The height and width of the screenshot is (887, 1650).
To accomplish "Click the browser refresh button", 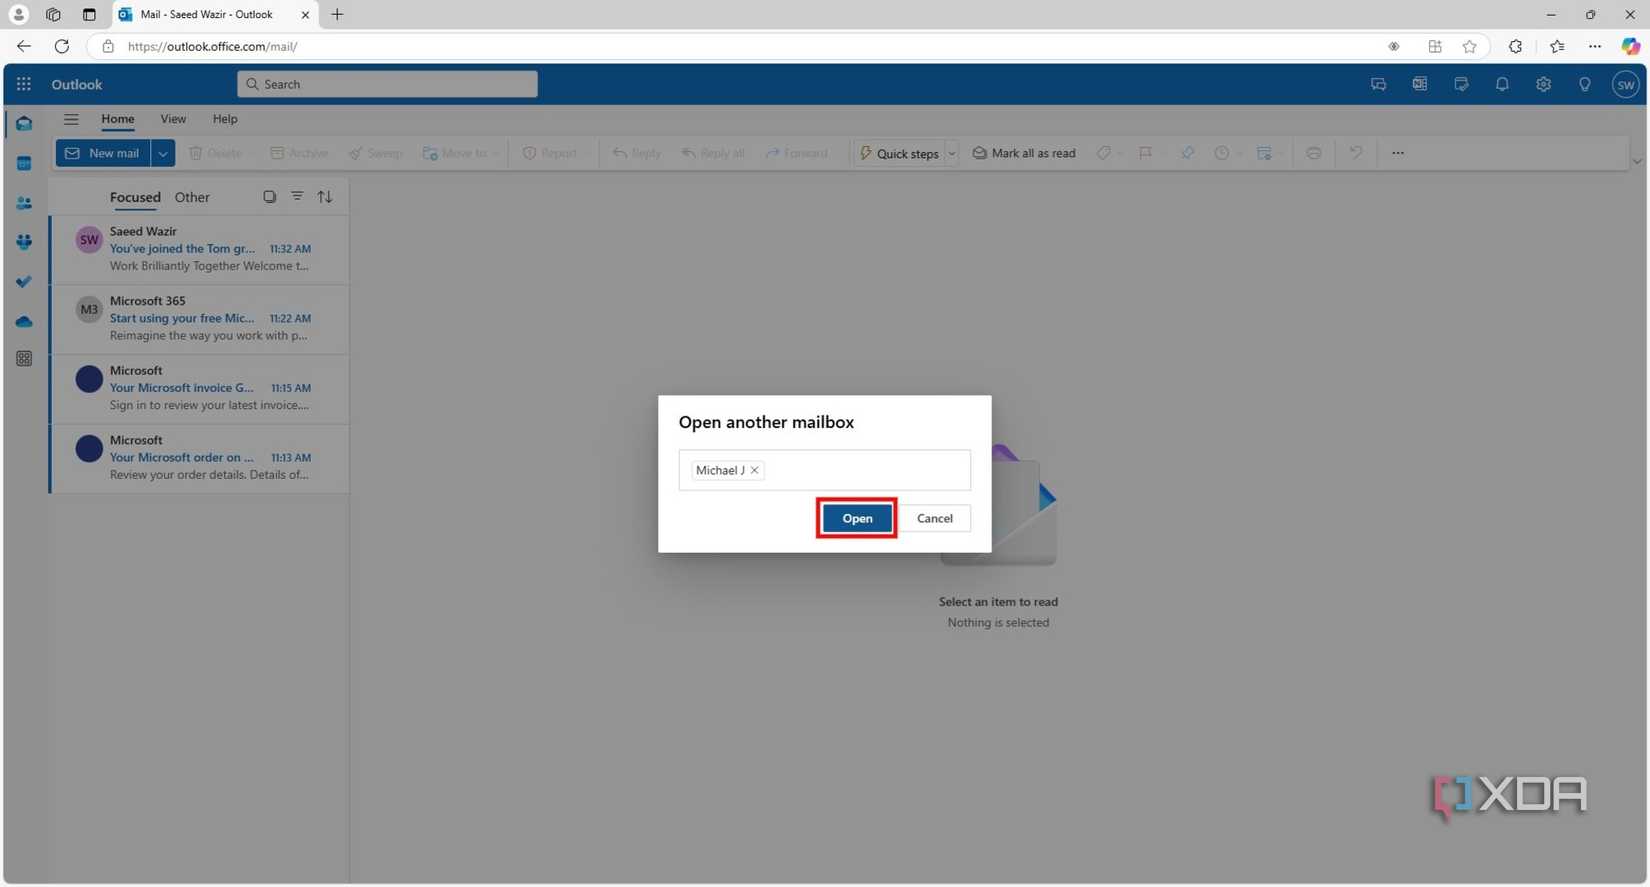I will point(62,46).
